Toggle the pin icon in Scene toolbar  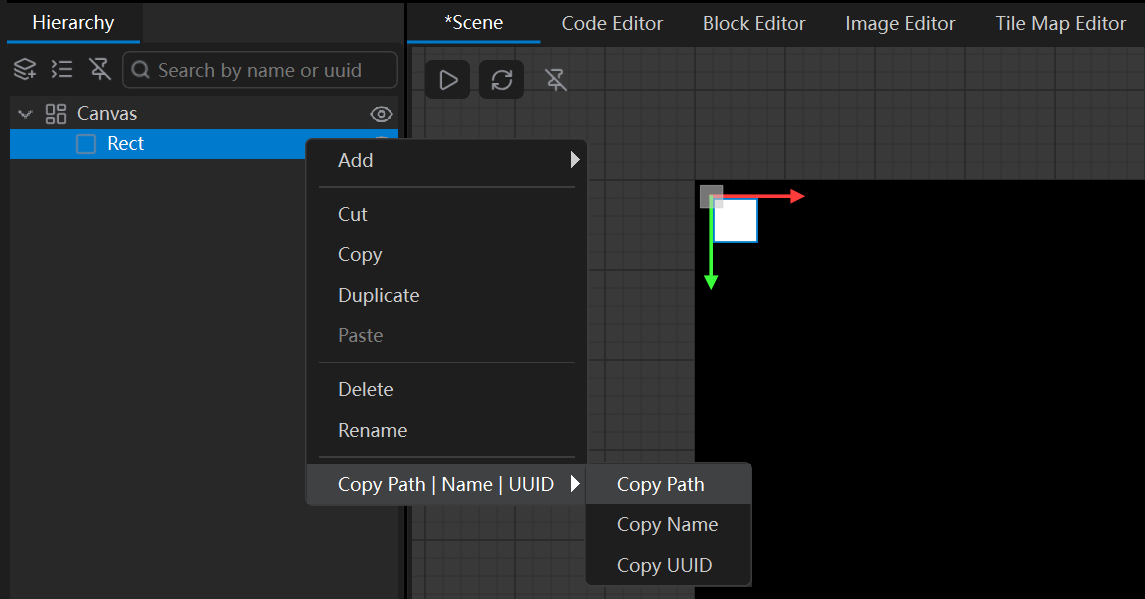(x=556, y=80)
